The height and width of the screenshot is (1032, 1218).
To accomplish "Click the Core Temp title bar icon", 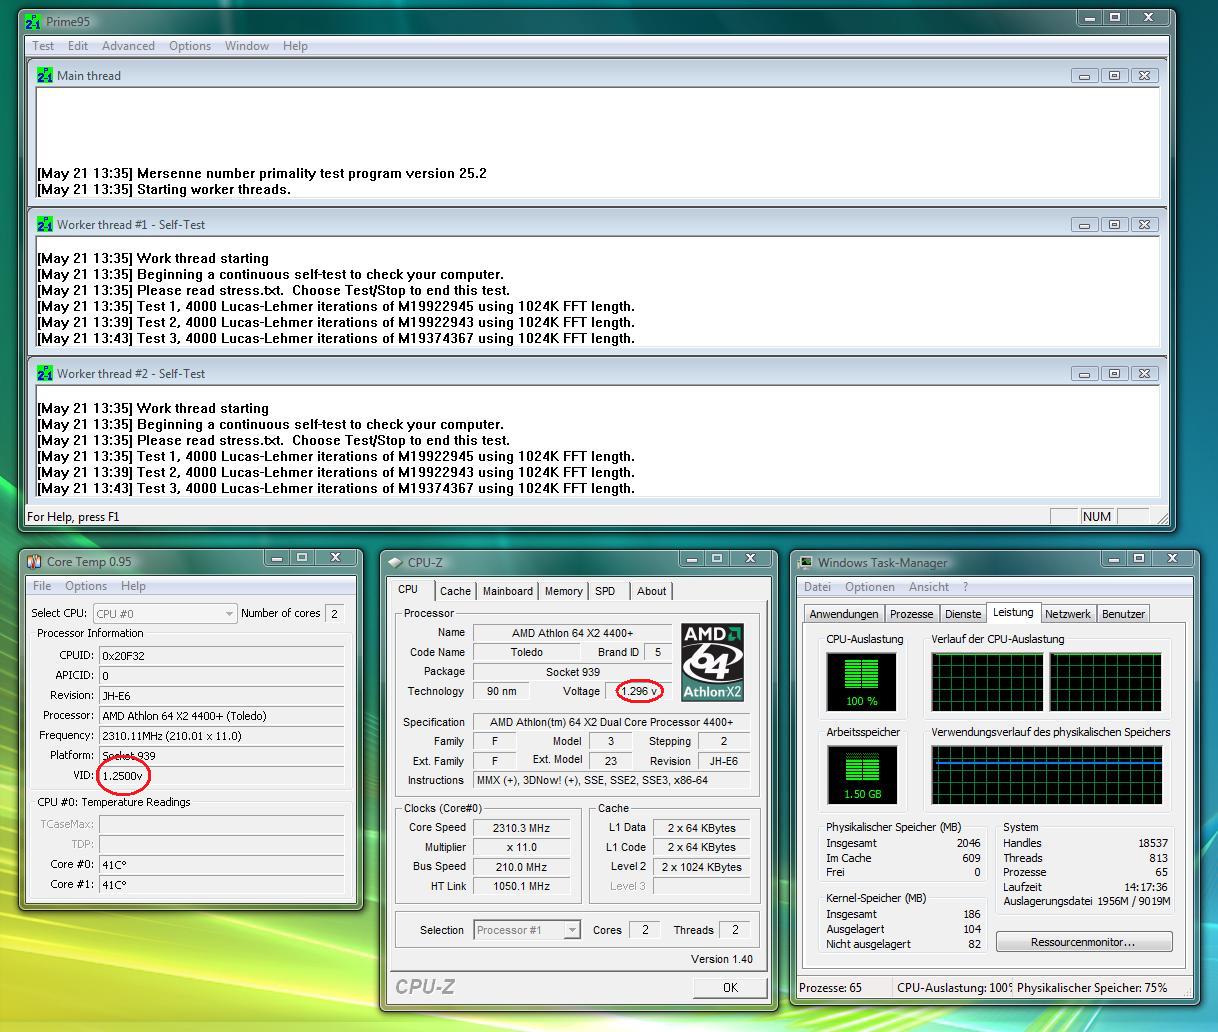I will click(x=34, y=561).
